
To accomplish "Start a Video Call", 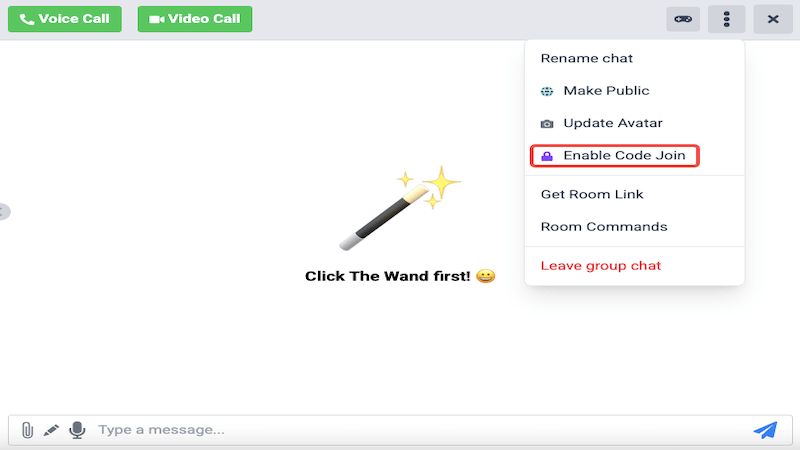I will (195, 19).
